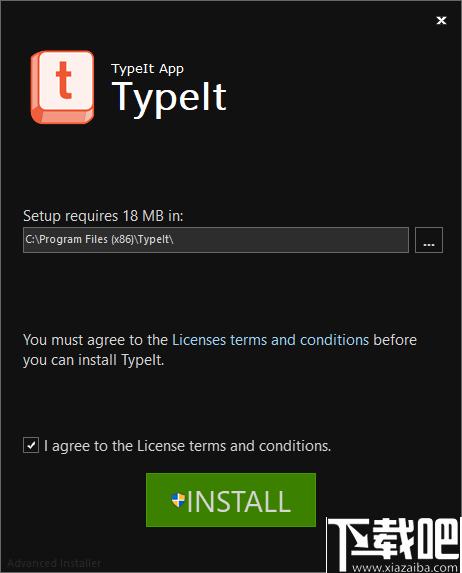462x573 pixels.
Task: Close the TypeIt installer window
Action: (441, 20)
